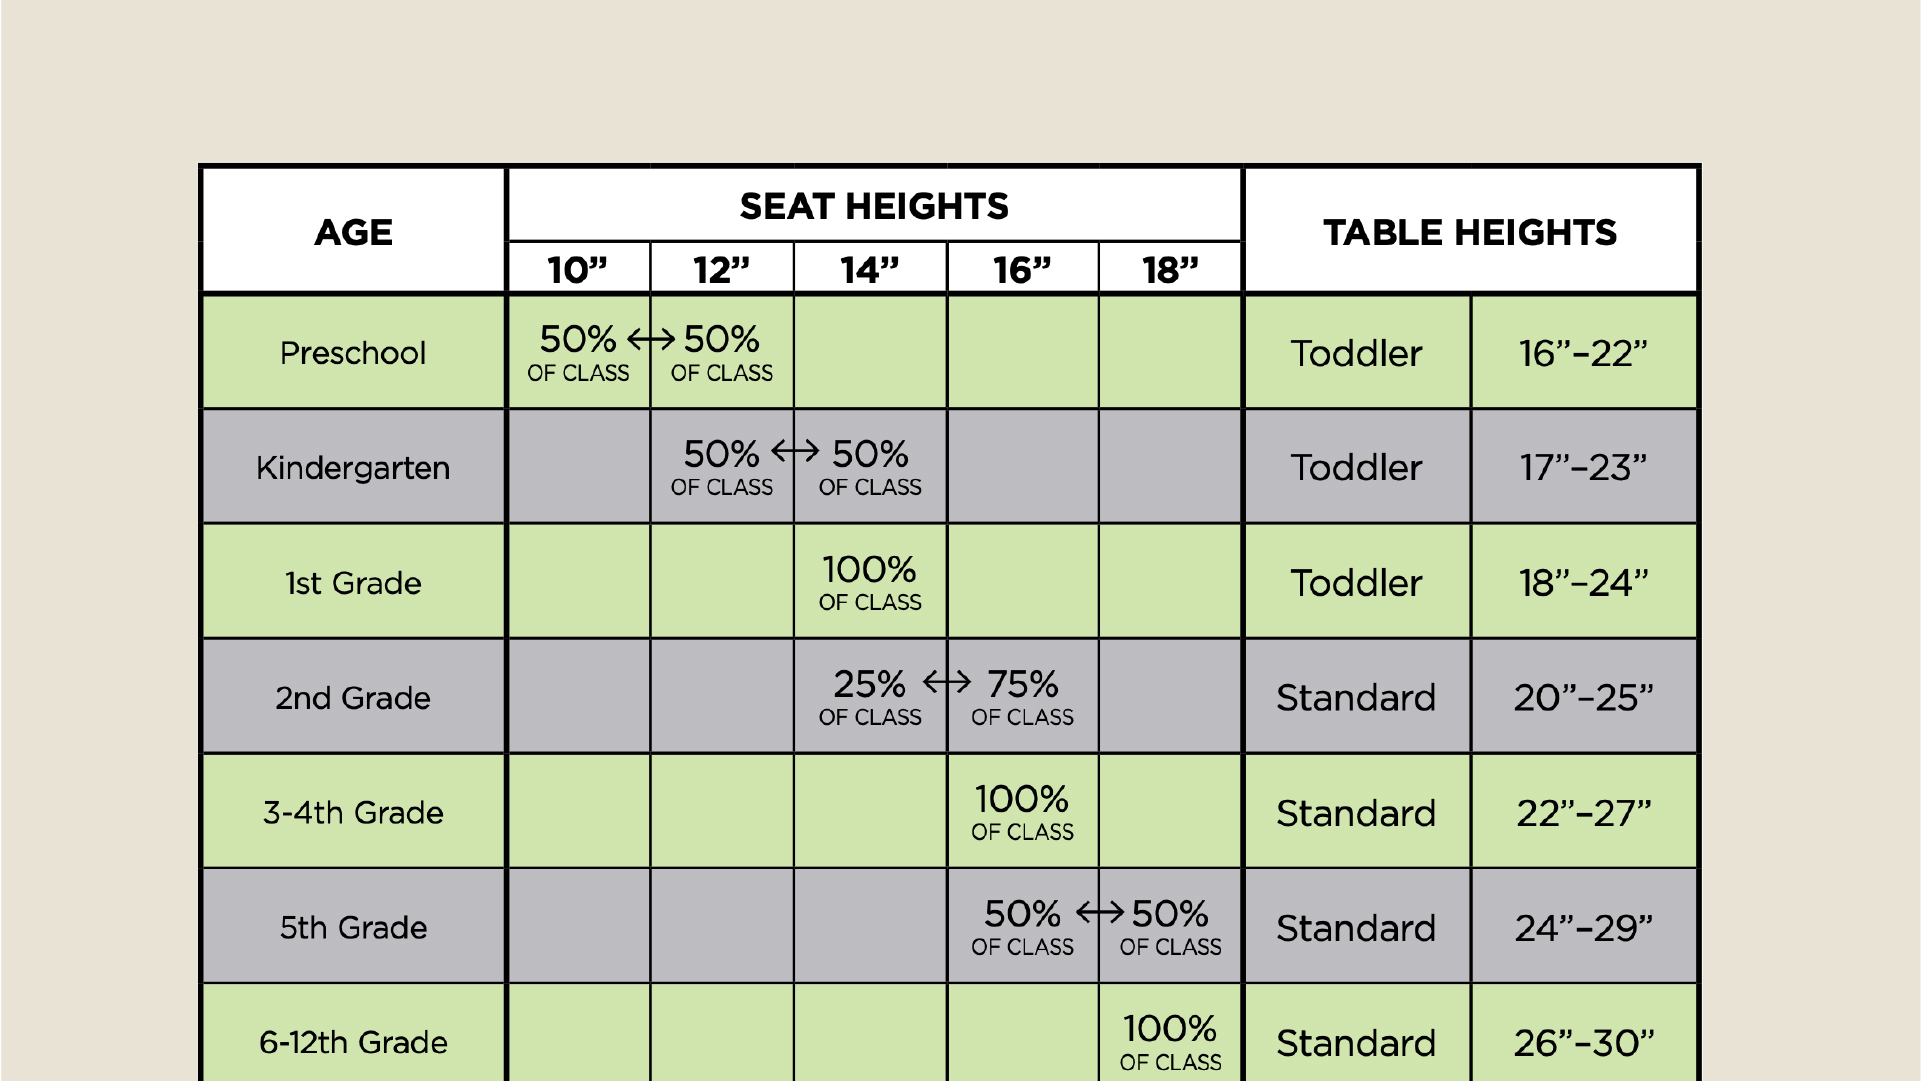The height and width of the screenshot is (1081, 1921).
Task: Click the 16"–22" table height cell
Action: tap(1583, 353)
